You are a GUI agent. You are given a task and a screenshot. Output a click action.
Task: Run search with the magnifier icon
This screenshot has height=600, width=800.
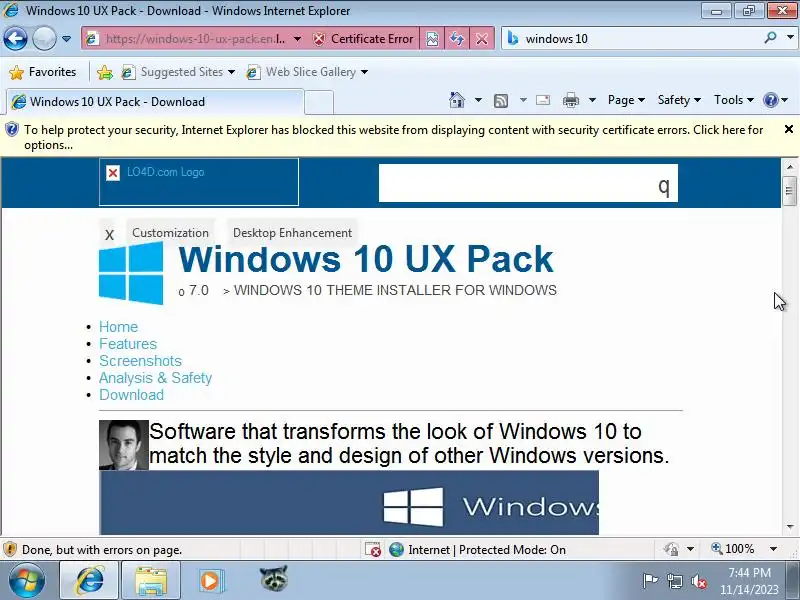(x=770, y=37)
